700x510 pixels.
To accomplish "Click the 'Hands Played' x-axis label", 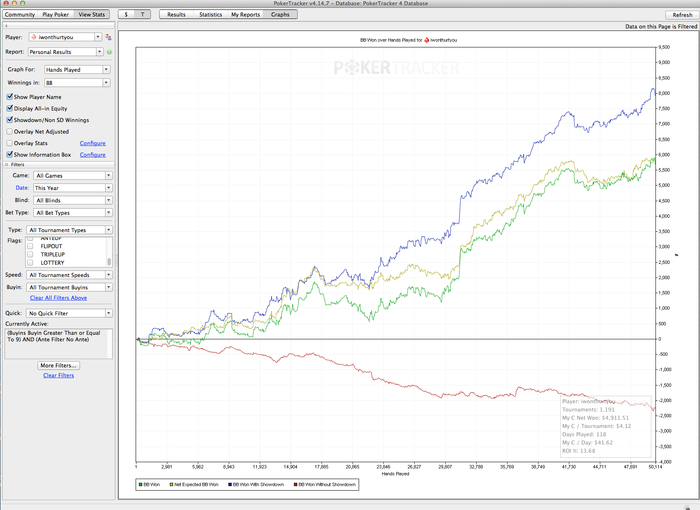I will point(396,473).
